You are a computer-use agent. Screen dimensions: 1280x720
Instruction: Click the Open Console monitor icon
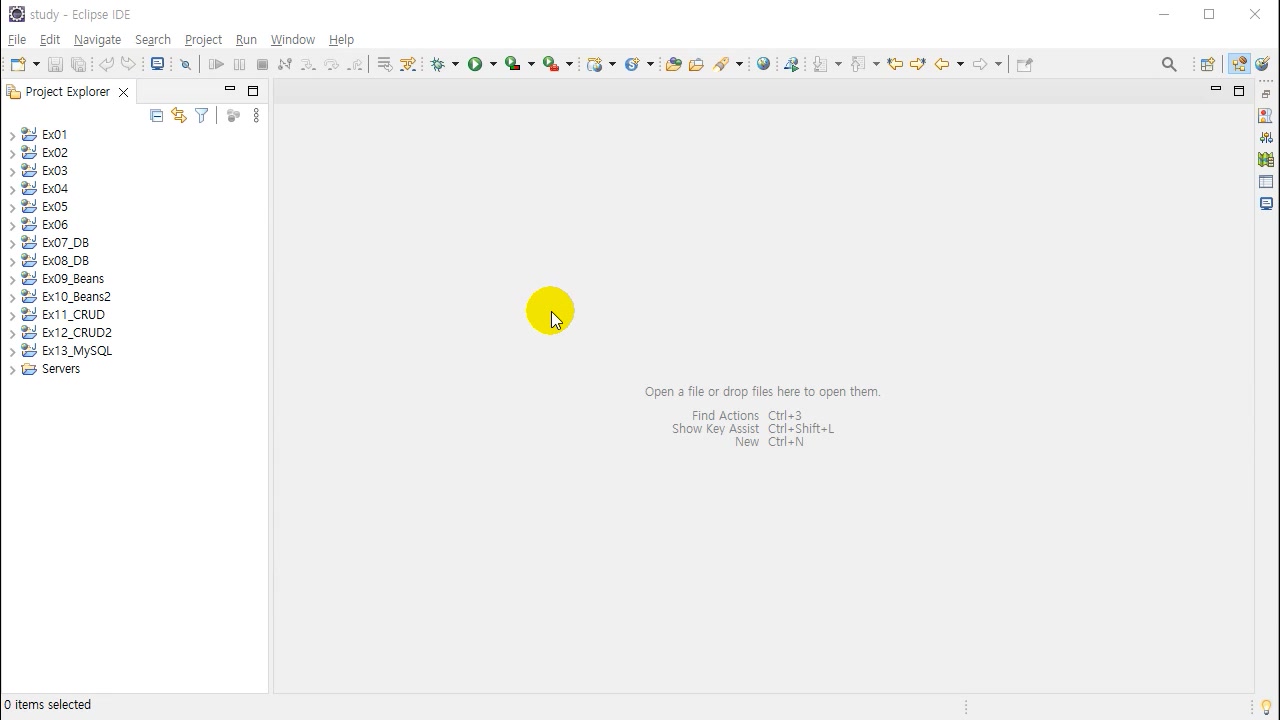click(157, 64)
